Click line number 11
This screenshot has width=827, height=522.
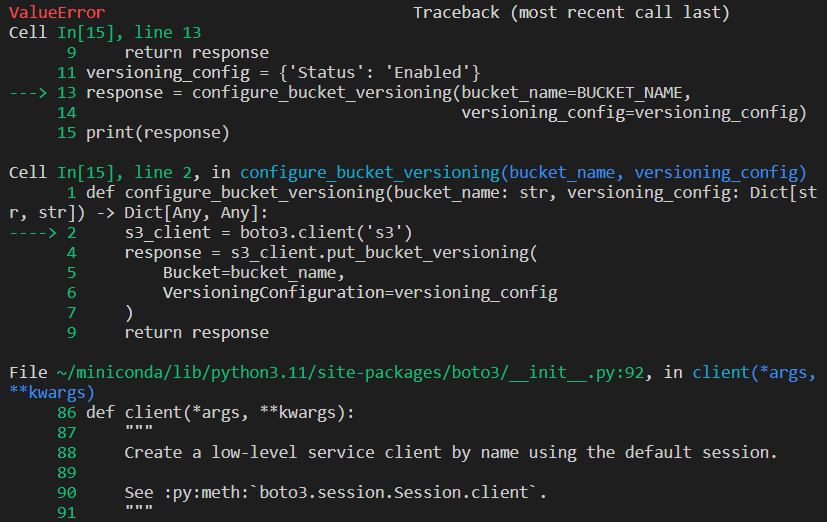66,72
